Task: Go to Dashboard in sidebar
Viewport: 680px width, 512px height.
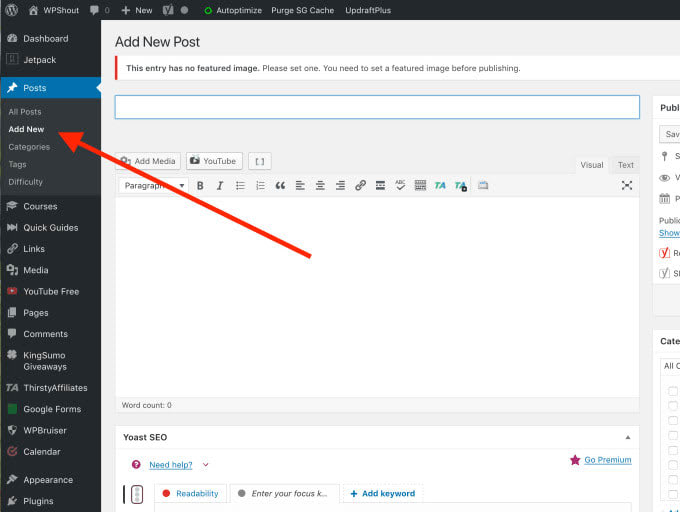Action: pyautogui.click(x=46, y=39)
